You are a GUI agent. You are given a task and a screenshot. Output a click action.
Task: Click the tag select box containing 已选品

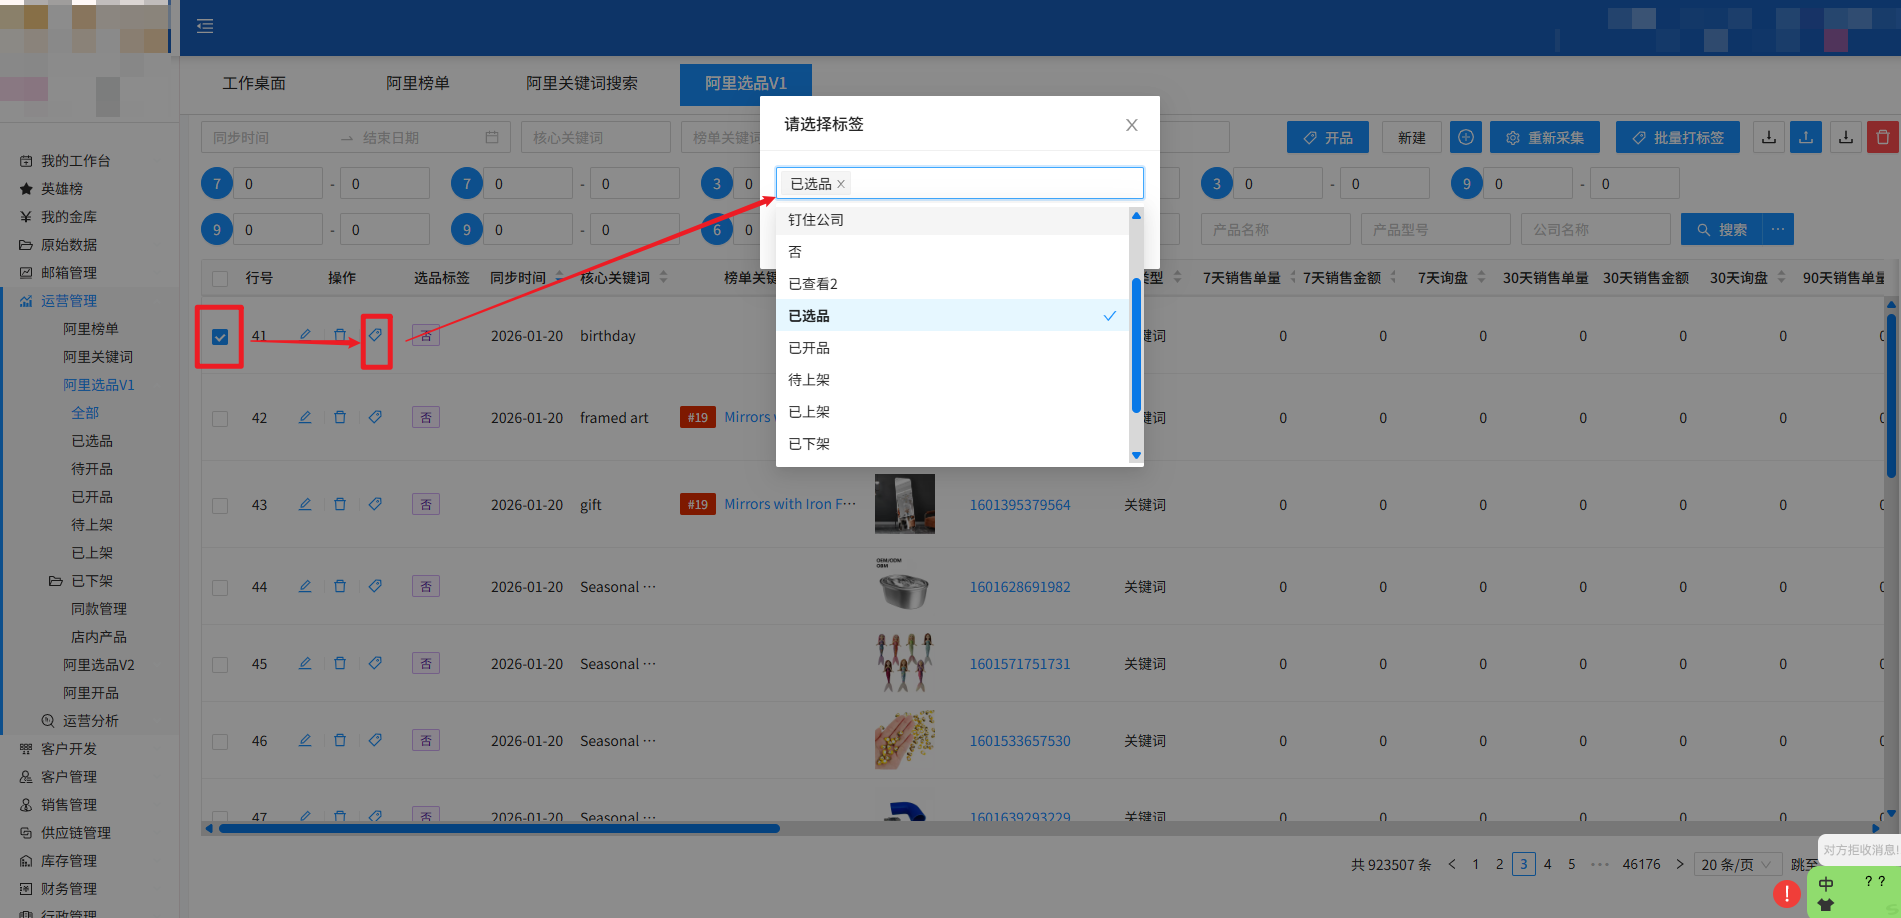[x=960, y=183]
